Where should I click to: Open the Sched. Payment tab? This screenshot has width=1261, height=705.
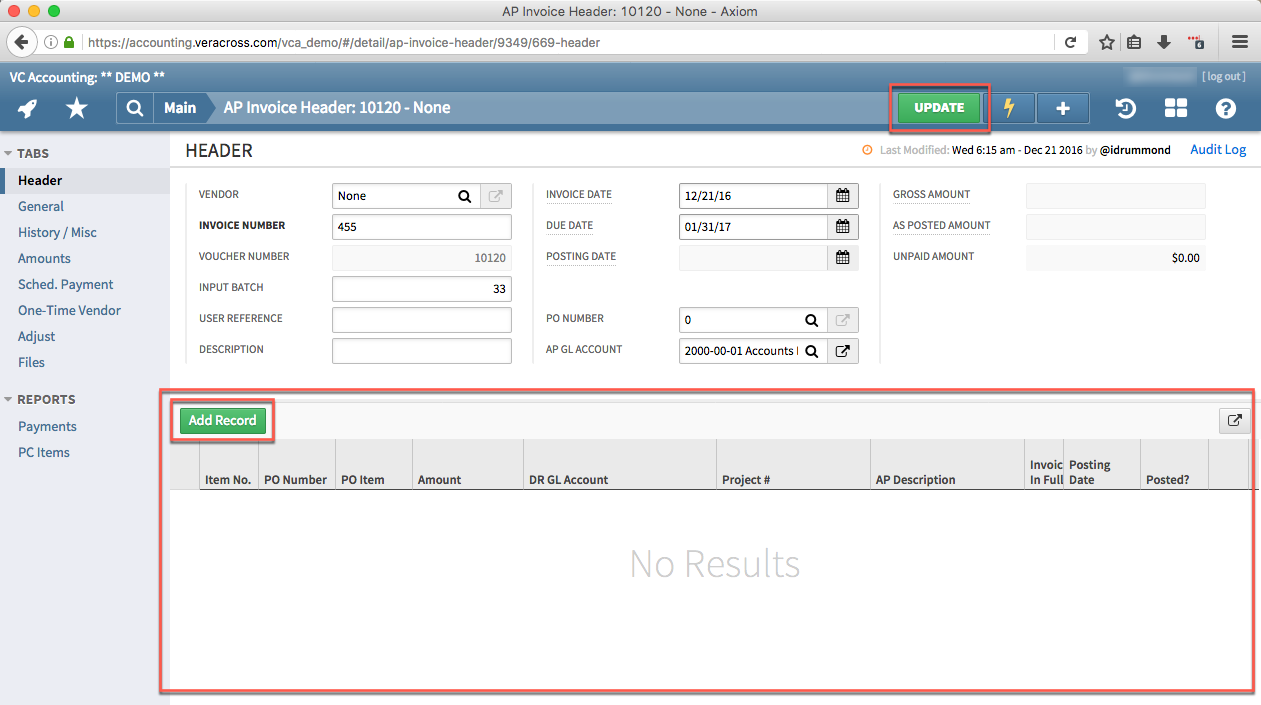[66, 284]
